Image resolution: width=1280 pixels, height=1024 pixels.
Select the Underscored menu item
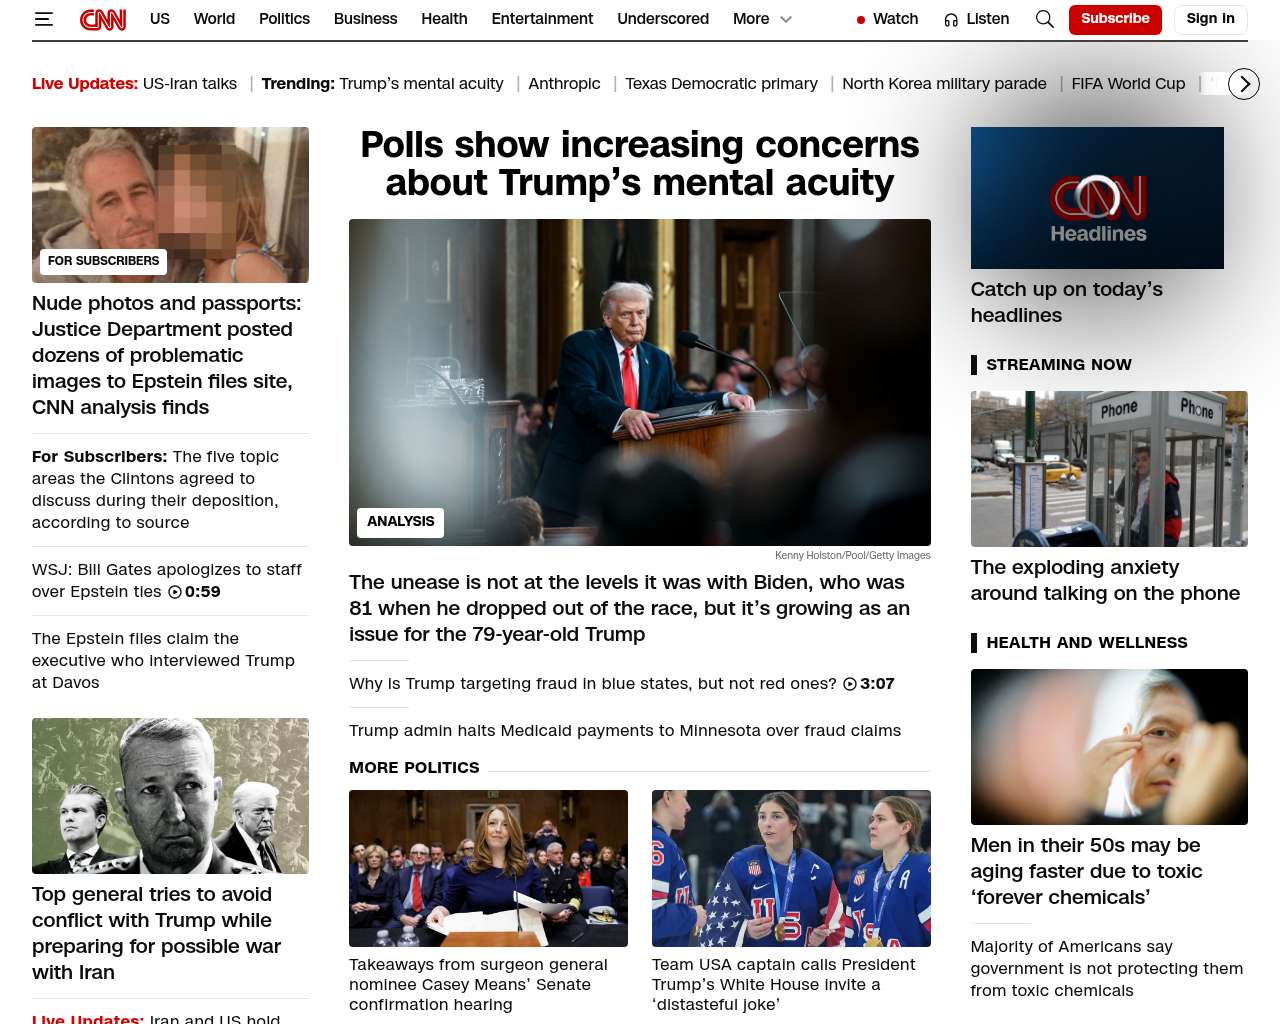[x=662, y=19]
